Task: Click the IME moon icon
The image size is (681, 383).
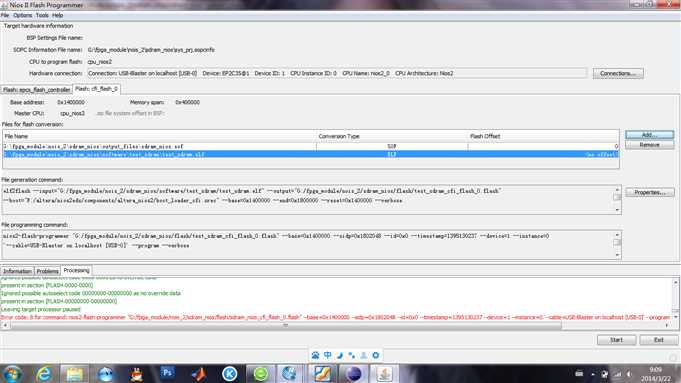Action: 340,355
